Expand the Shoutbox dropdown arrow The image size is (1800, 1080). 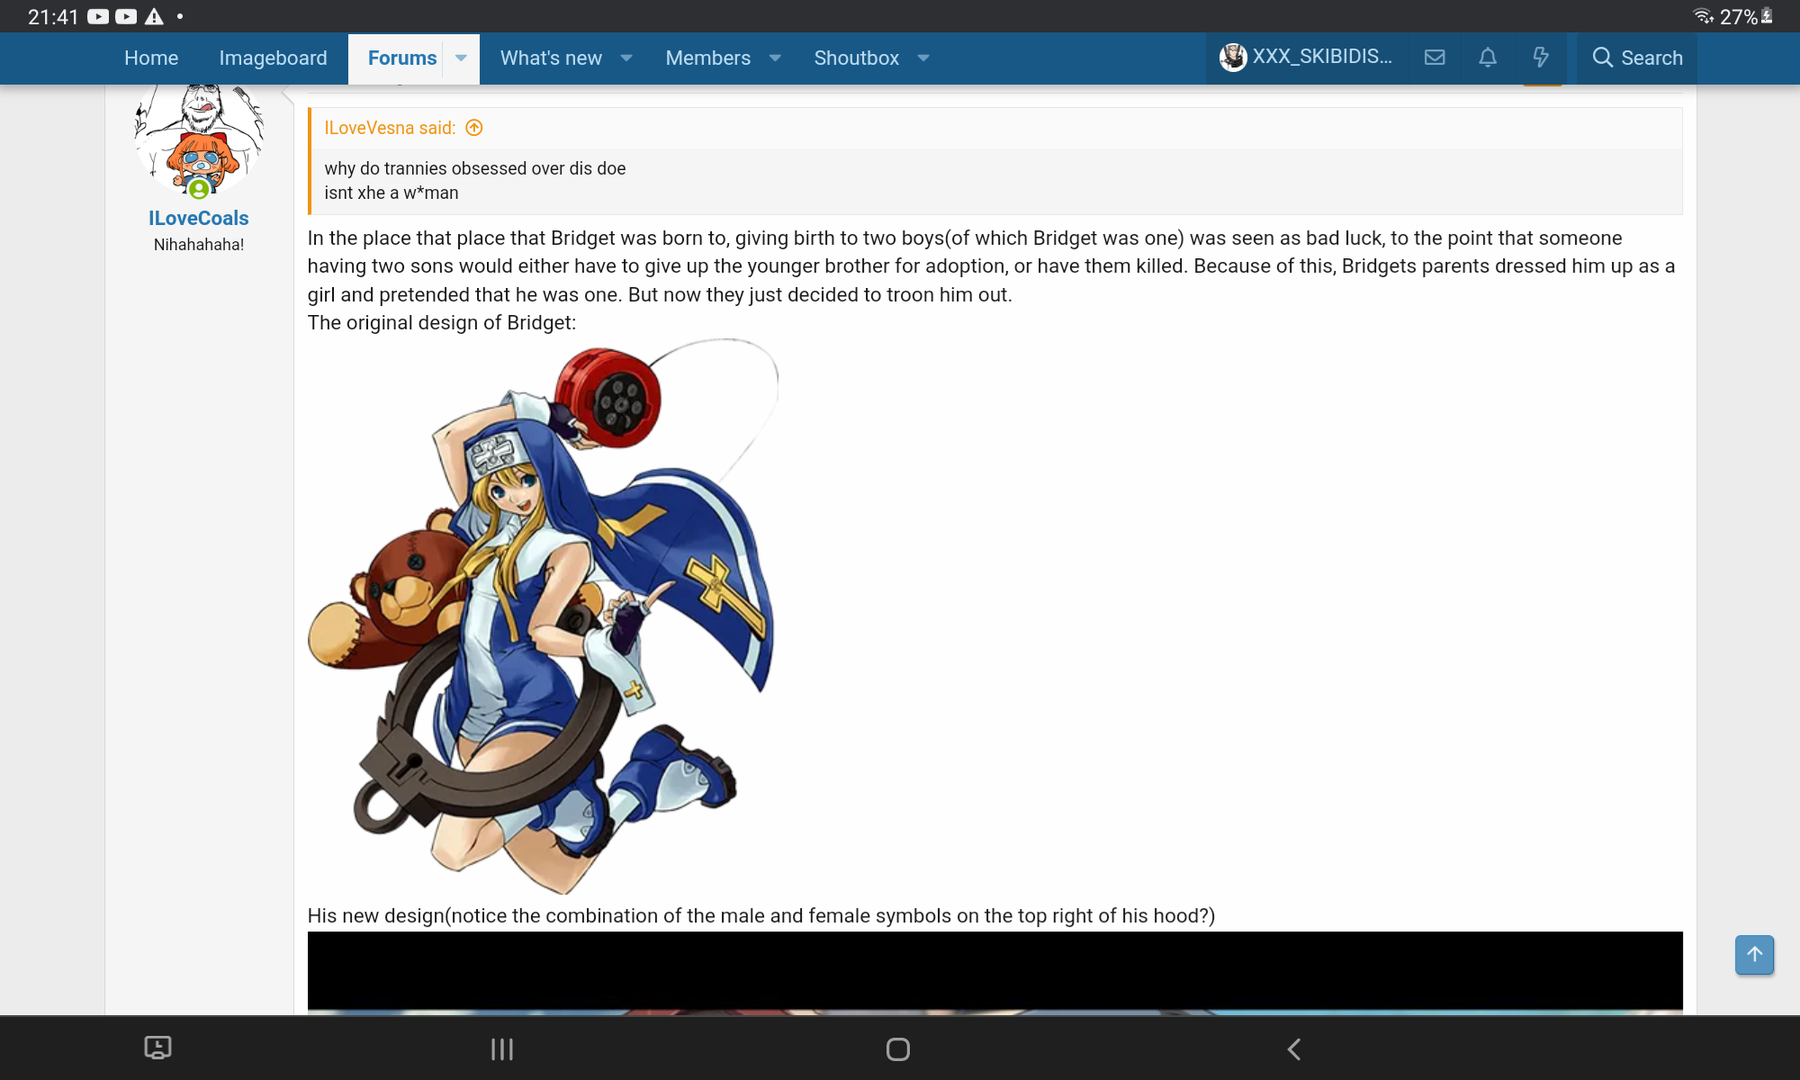(923, 58)
